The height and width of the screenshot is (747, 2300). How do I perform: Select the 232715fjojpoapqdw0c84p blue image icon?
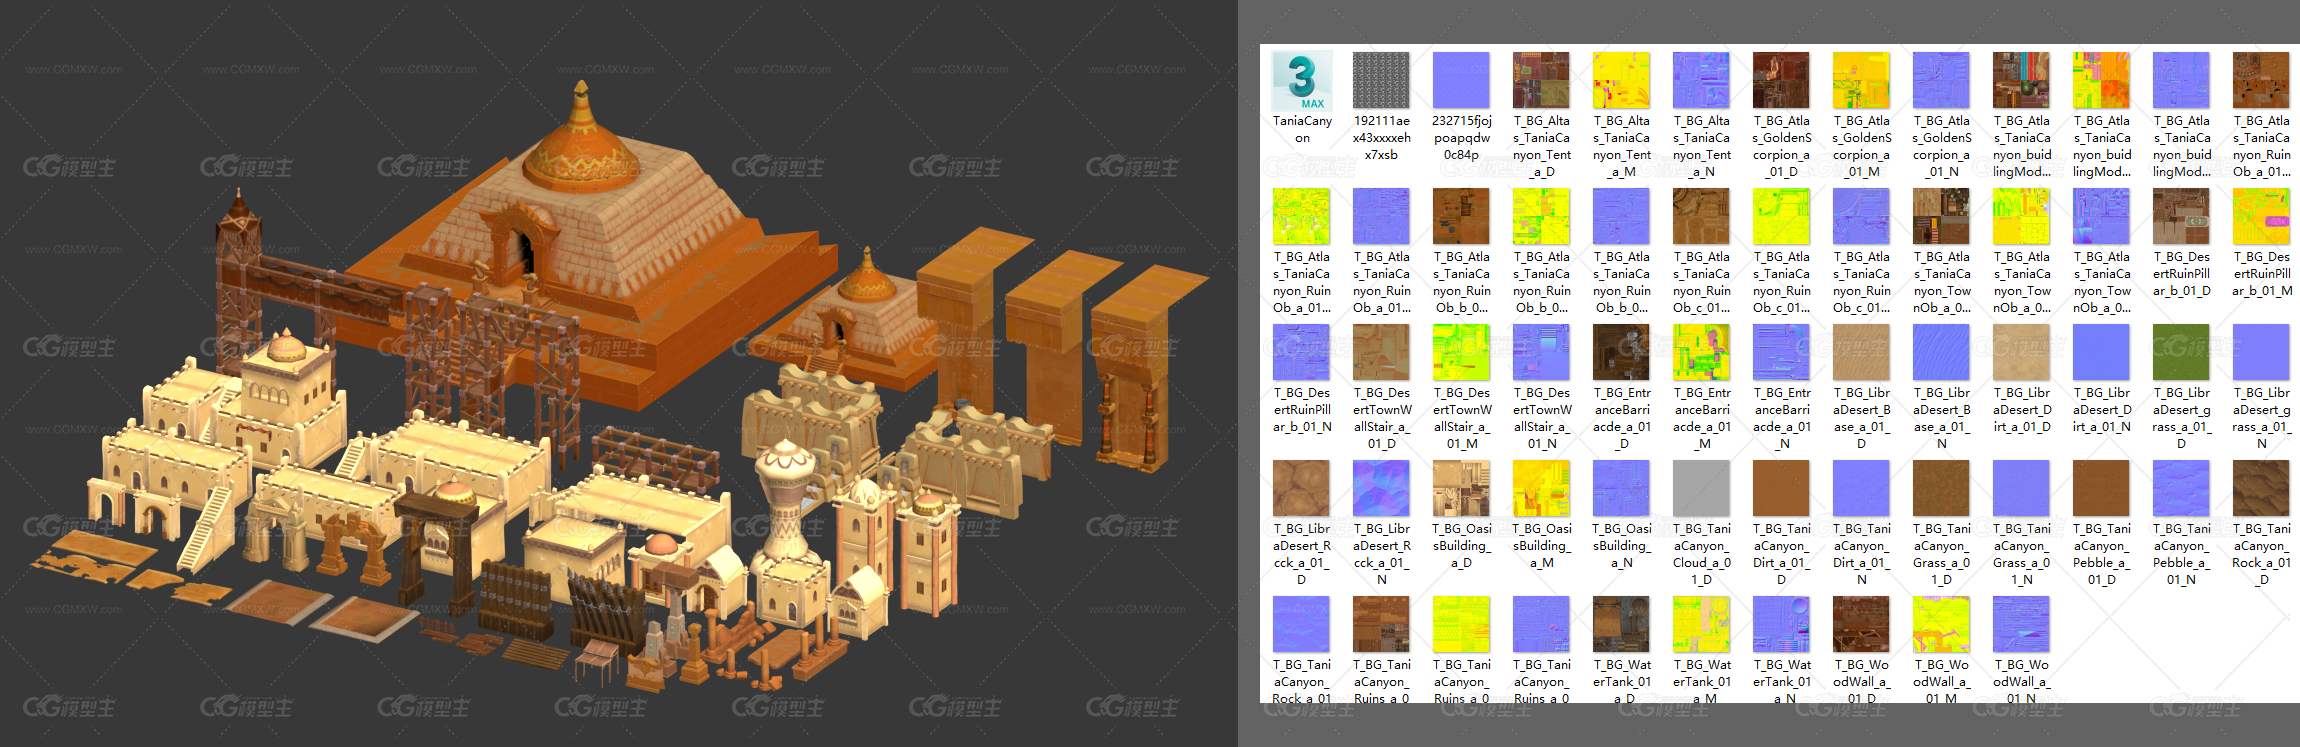click(x=1461, y=81)
